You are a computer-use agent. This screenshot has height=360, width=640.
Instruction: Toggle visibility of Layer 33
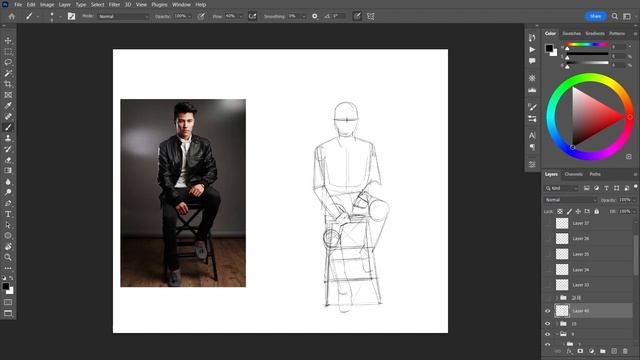click(547, 284)
